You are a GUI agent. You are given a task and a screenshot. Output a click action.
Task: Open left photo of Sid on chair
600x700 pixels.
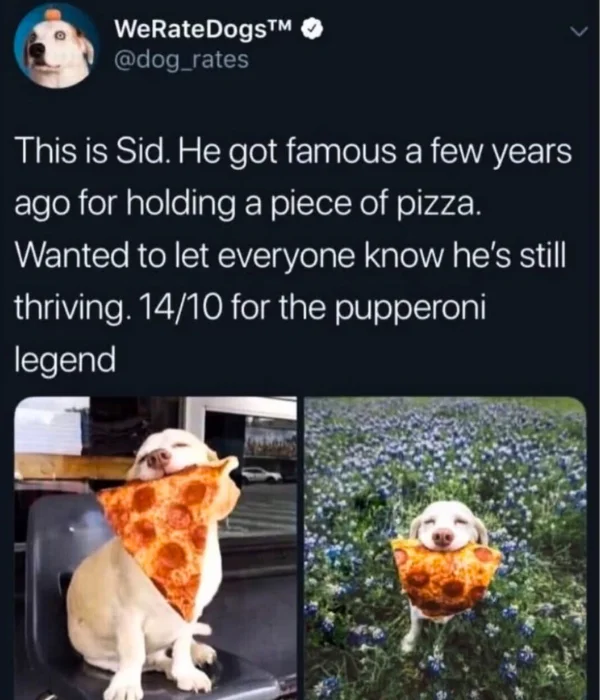(155, 548)
